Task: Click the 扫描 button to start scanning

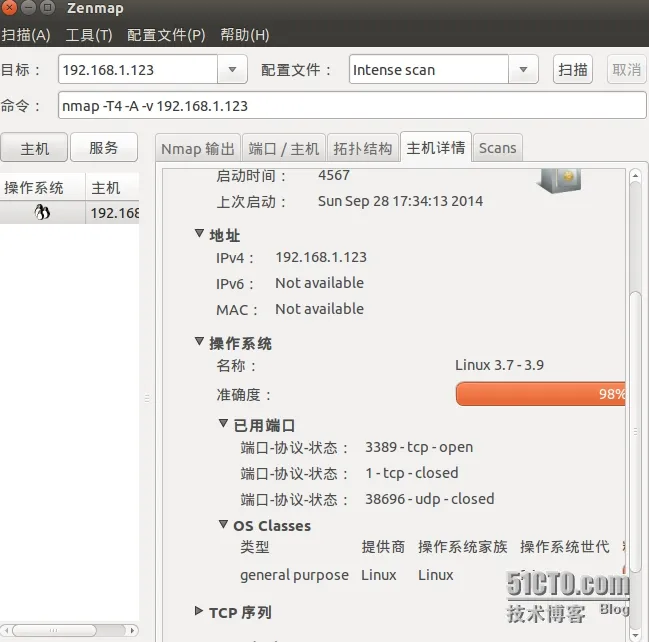Action: 573,69
